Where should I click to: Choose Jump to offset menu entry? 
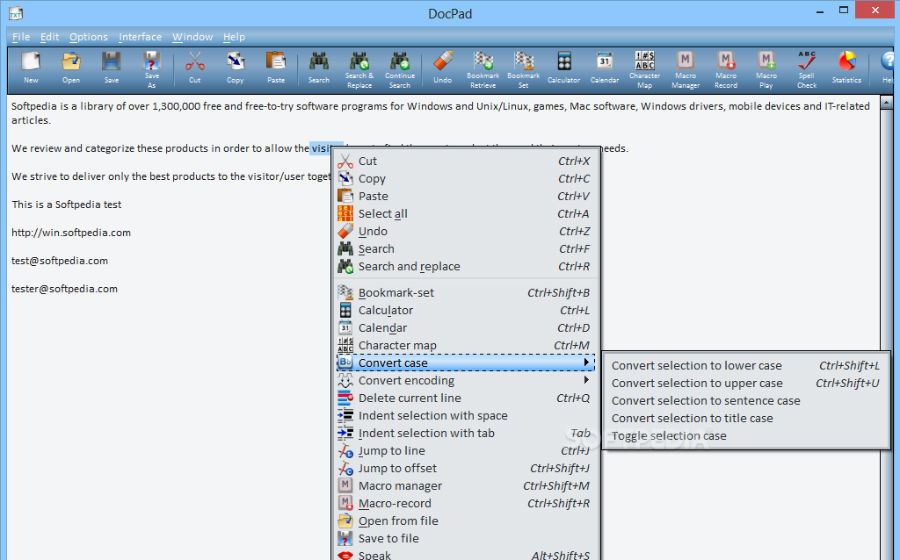click(x=465, y=468)
